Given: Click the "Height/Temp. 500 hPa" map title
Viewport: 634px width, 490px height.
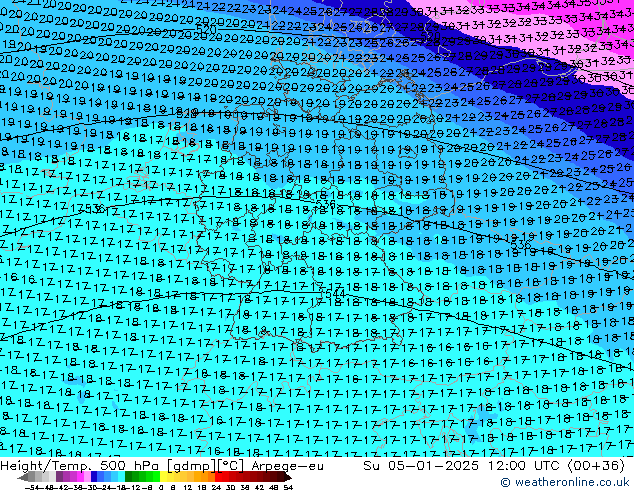Looking at the screenshot, I should pyautogui.click(x=80, y=466).
